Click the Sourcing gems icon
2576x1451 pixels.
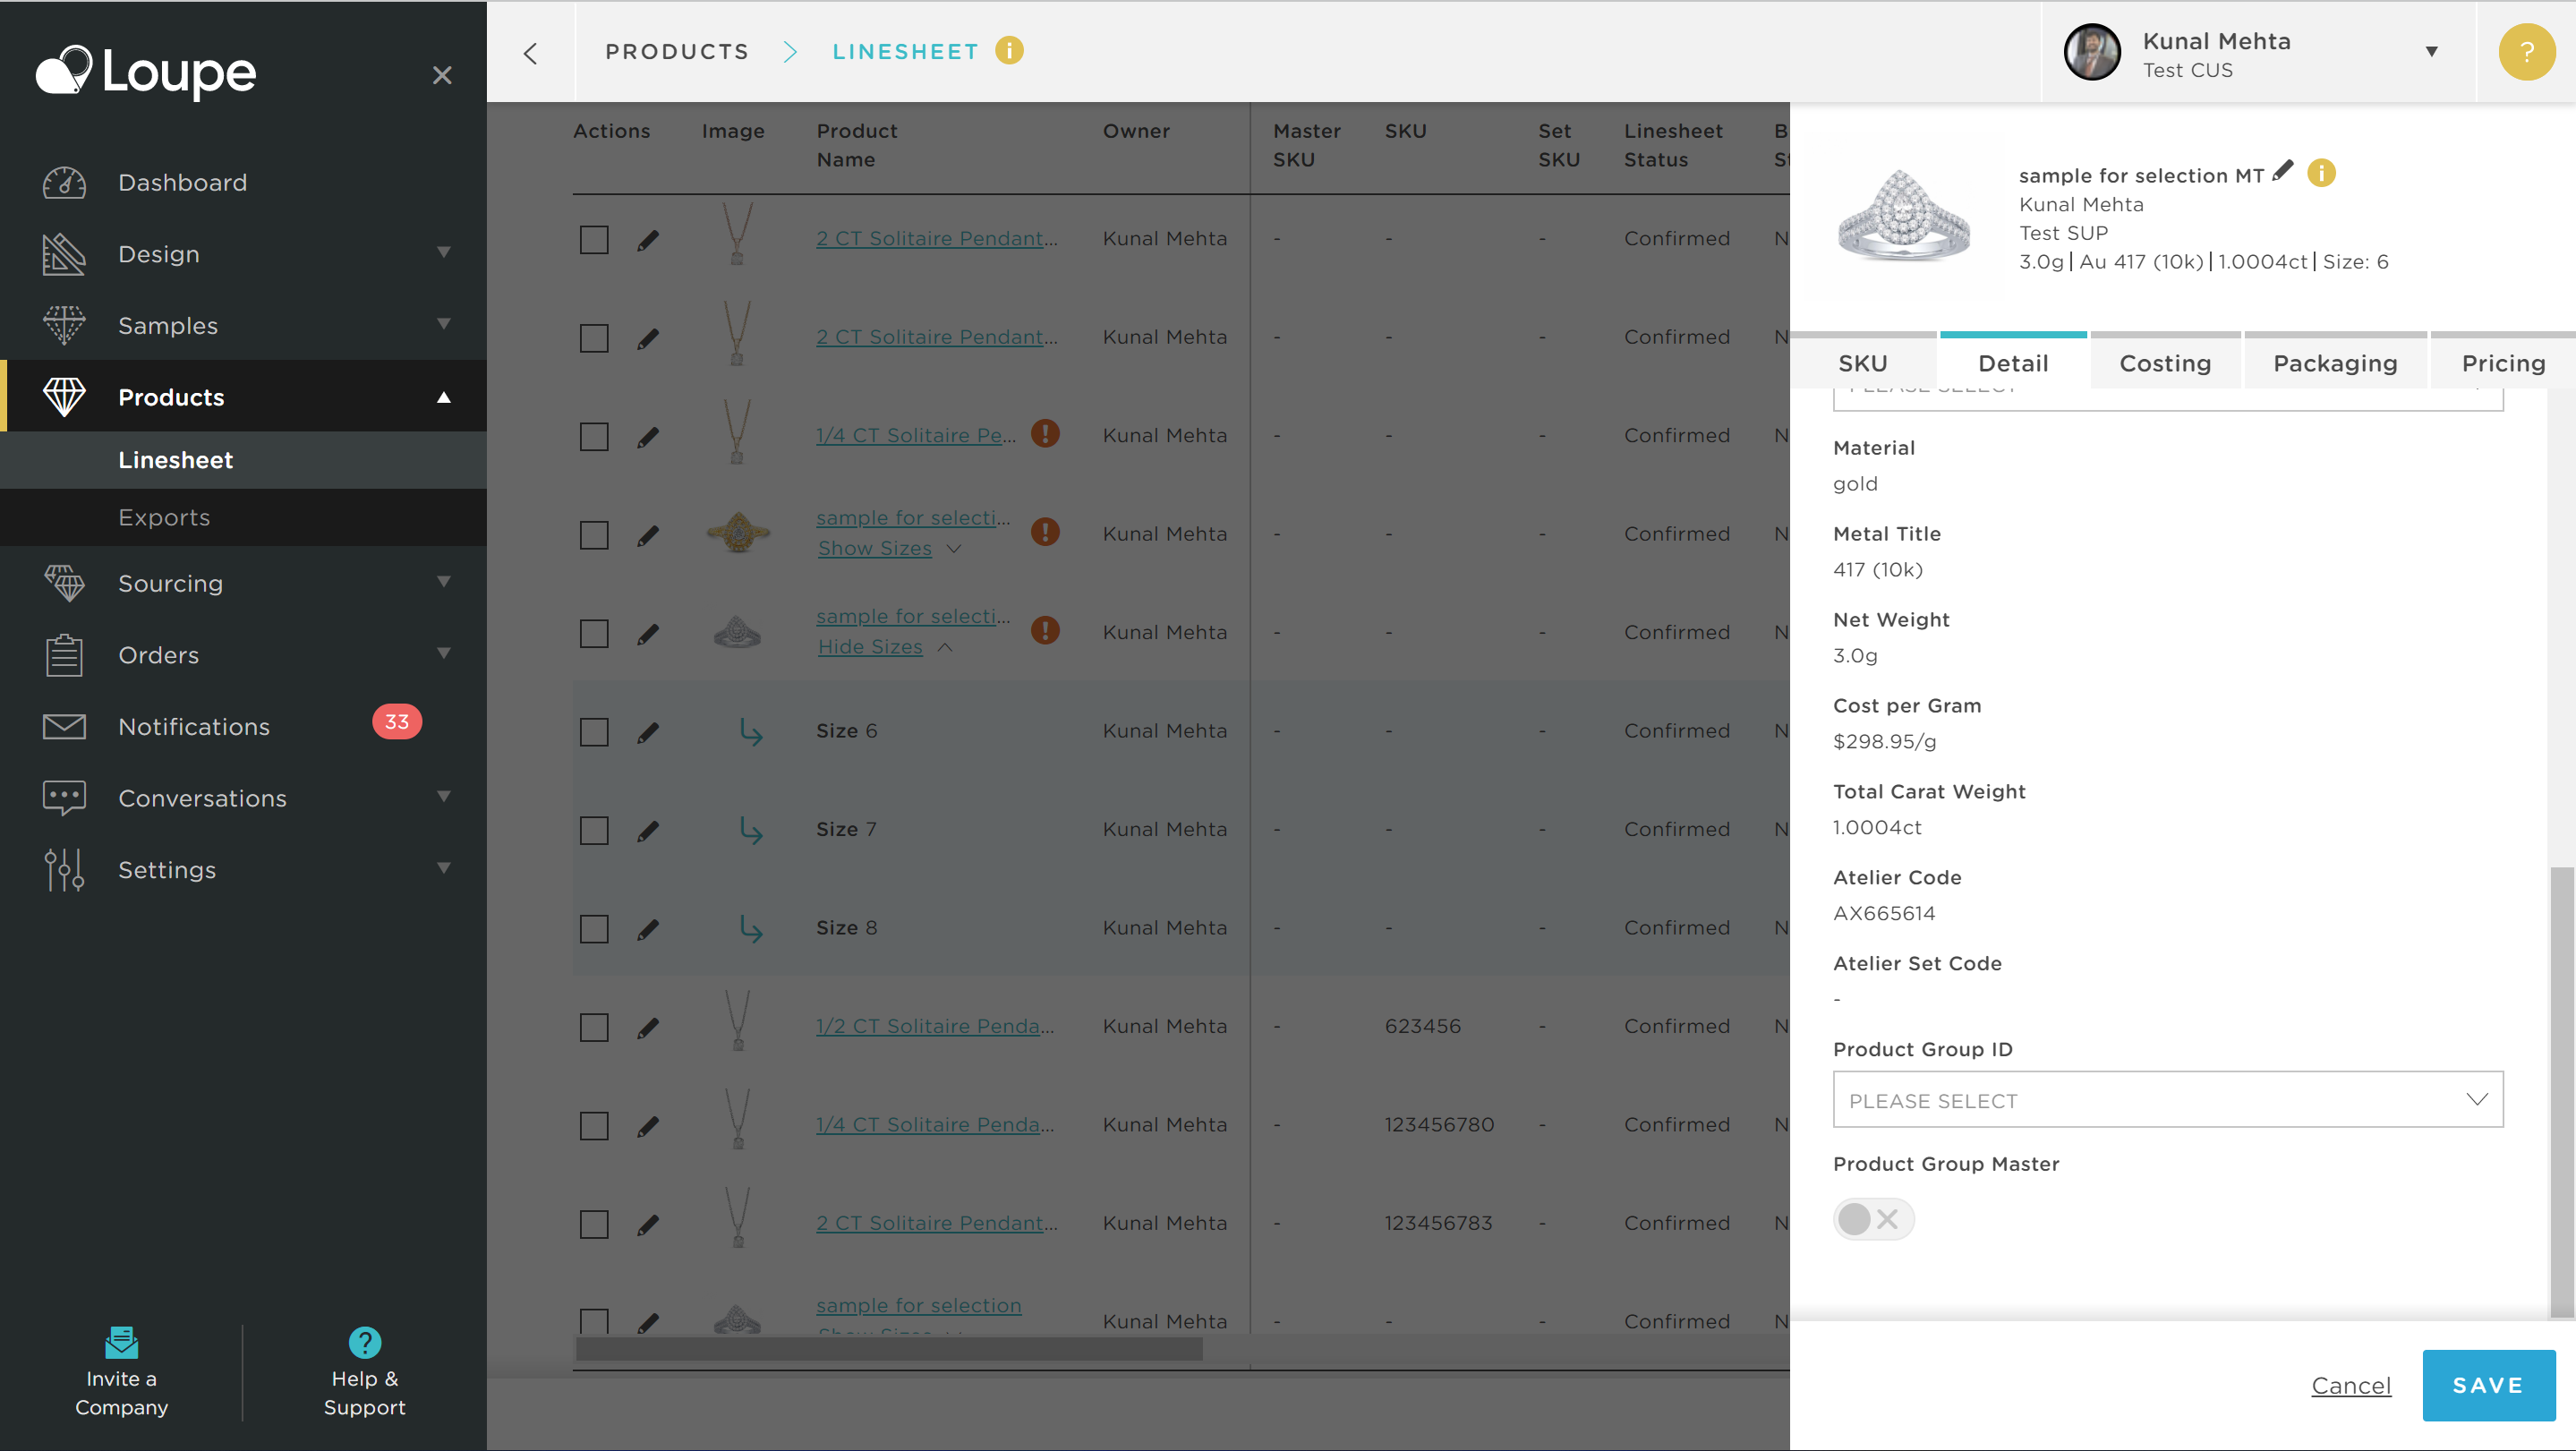point(64,583)
